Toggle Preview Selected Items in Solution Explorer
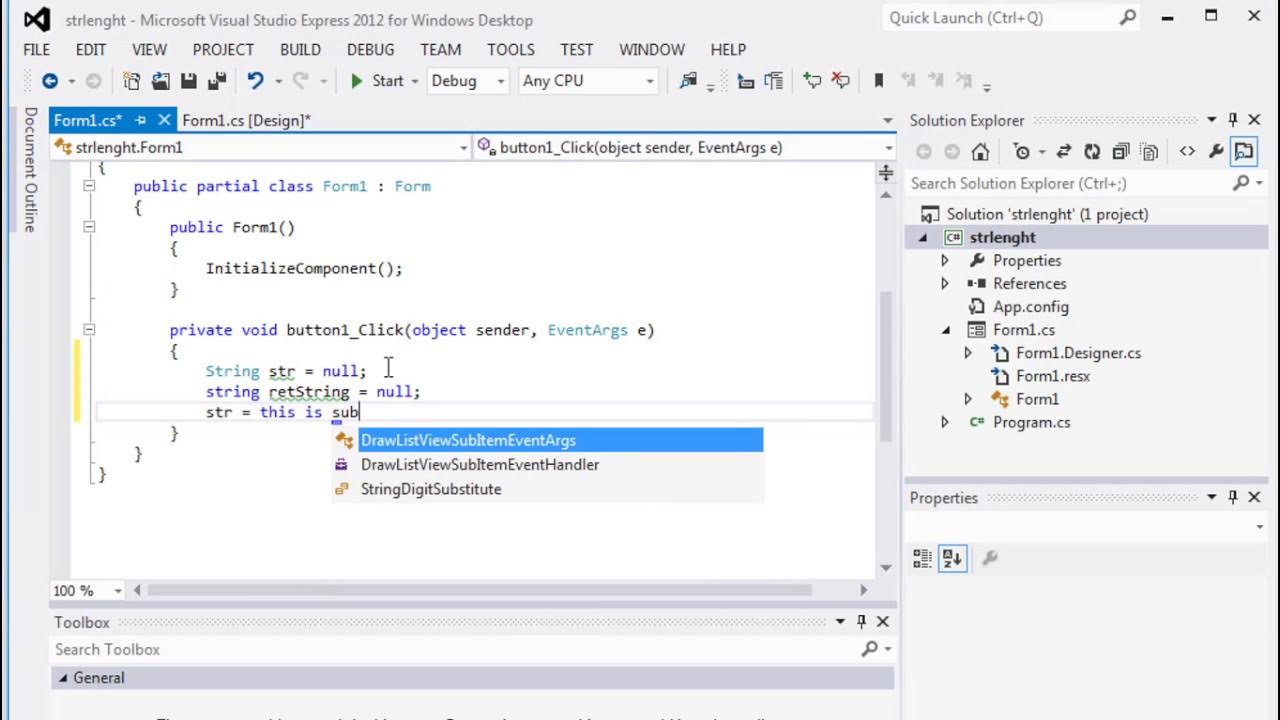 click(x=1244, y=152)
